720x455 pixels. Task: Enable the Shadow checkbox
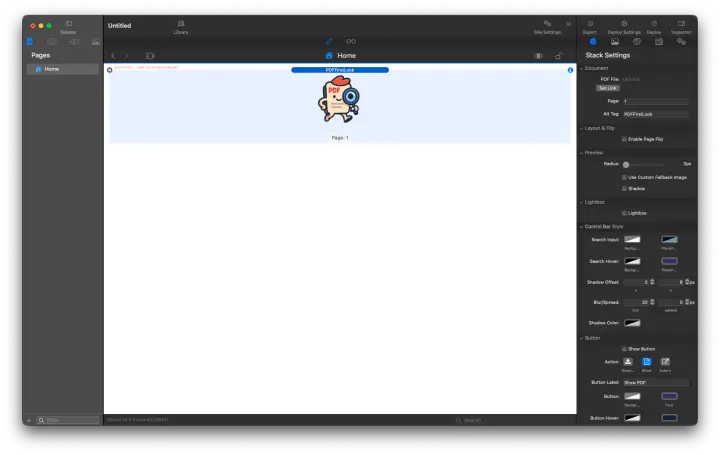point(624,189)
